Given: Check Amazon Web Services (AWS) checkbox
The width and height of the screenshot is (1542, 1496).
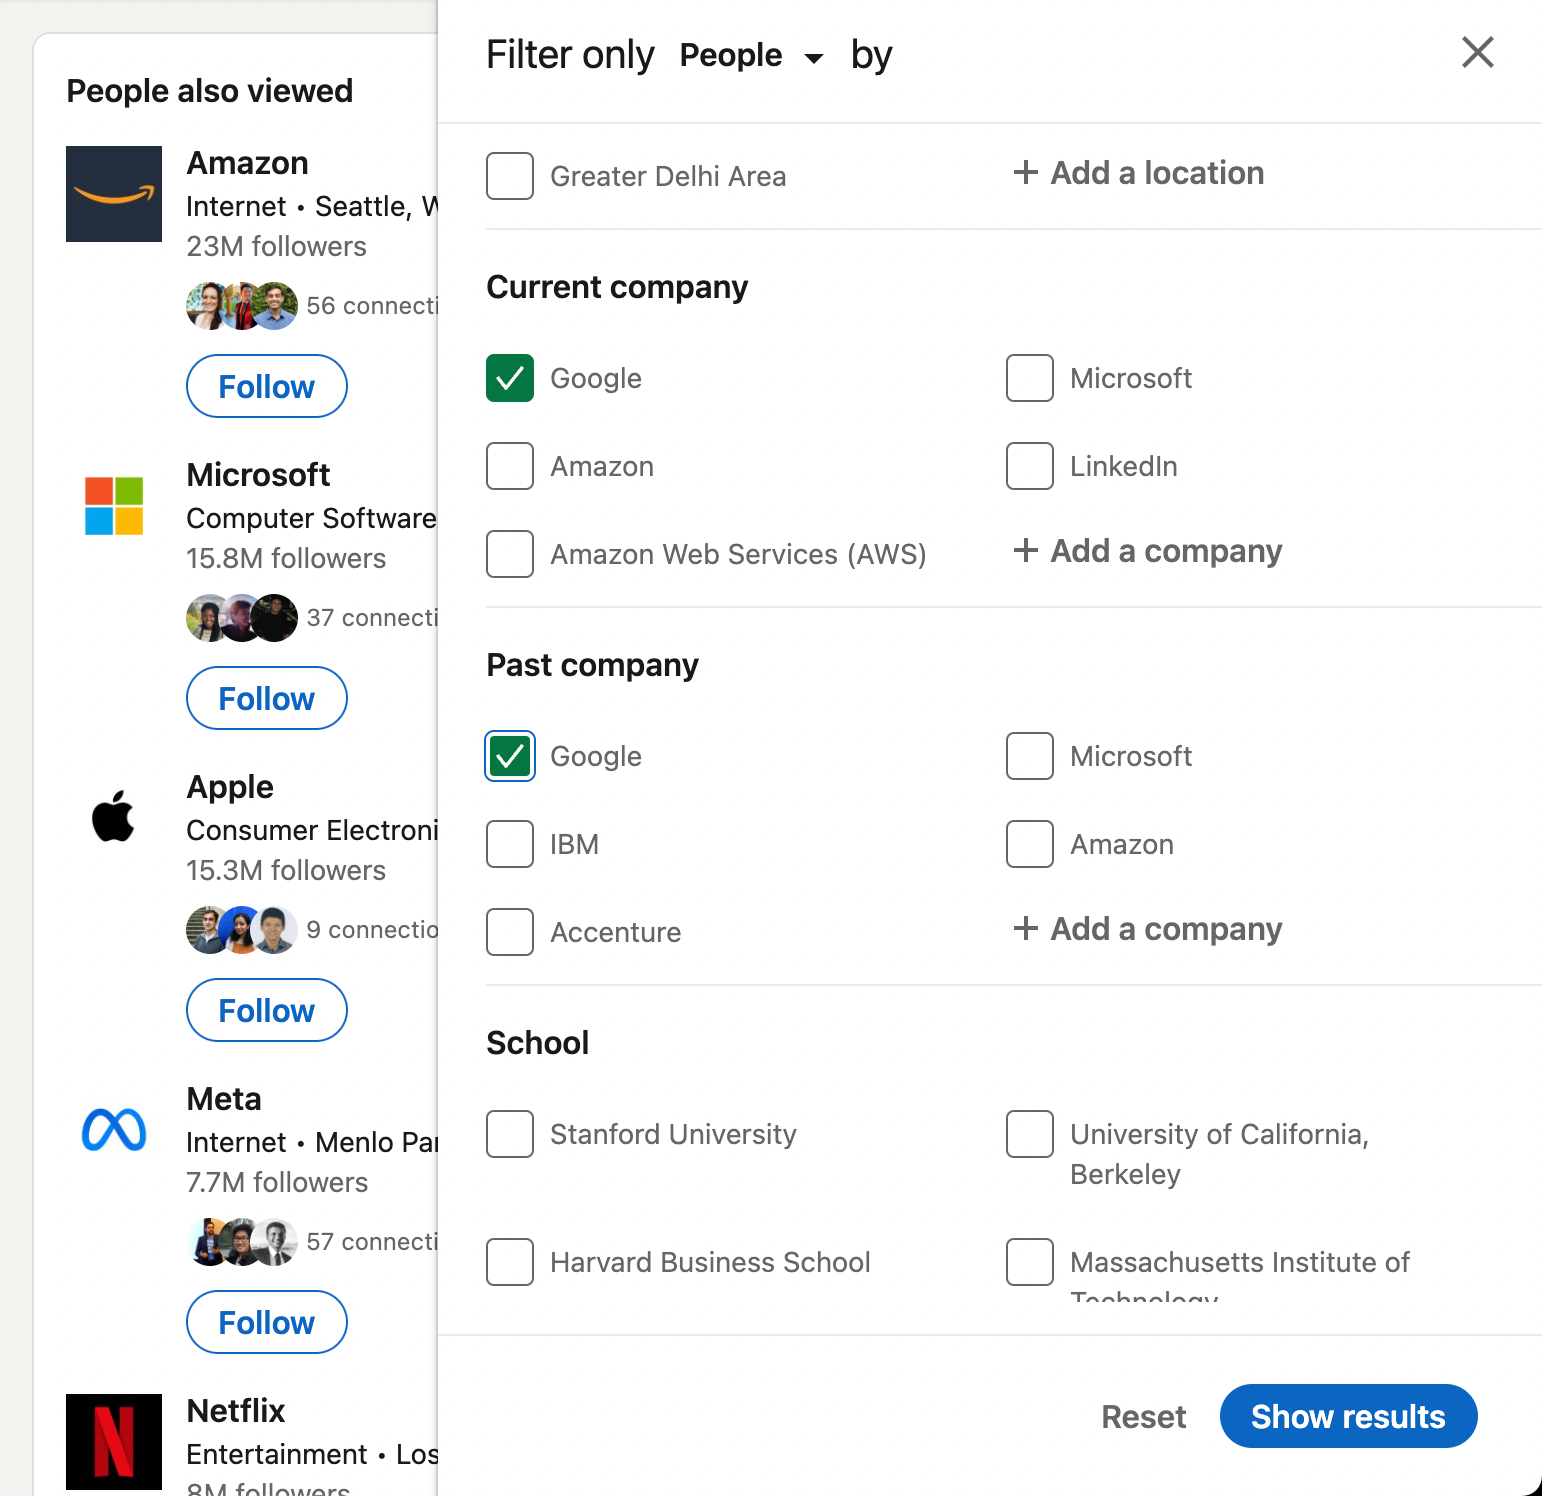Looking at the screenshot, I should (x=510, y=554).
